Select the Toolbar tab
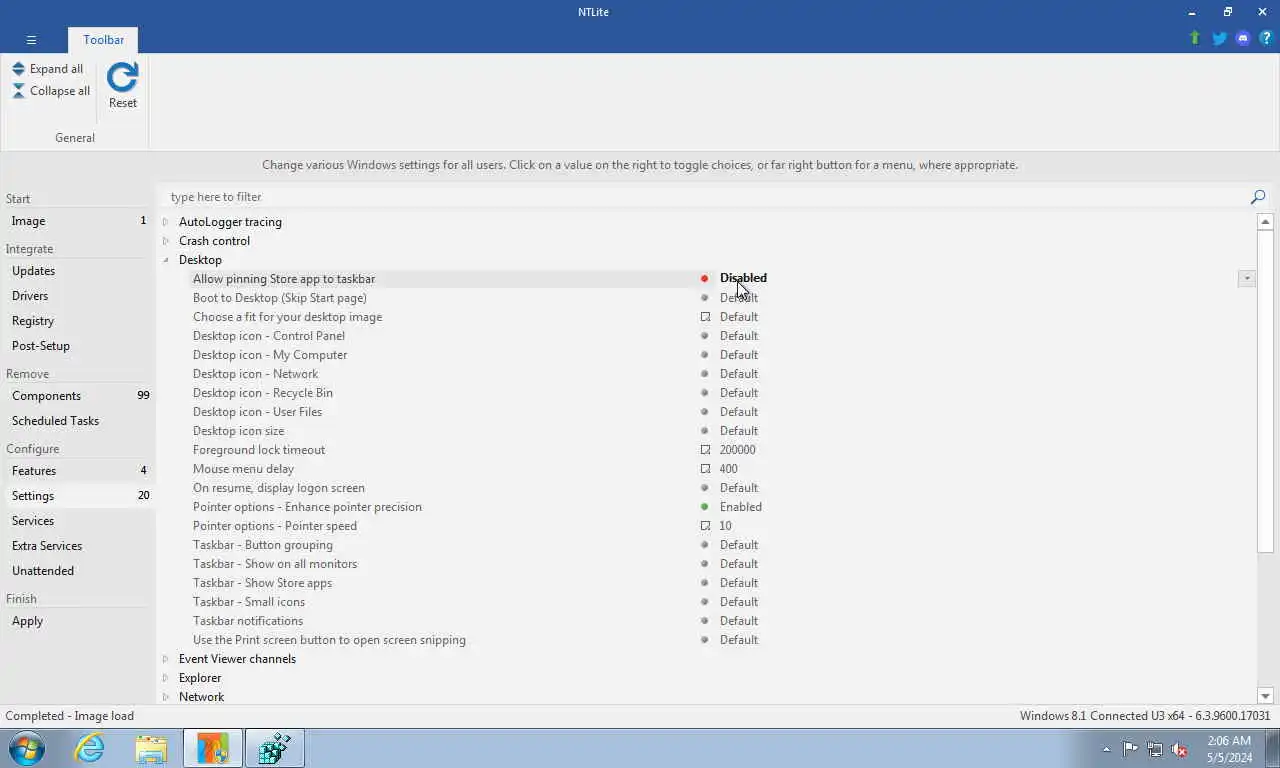1280x768 pixels. (104, 40)
